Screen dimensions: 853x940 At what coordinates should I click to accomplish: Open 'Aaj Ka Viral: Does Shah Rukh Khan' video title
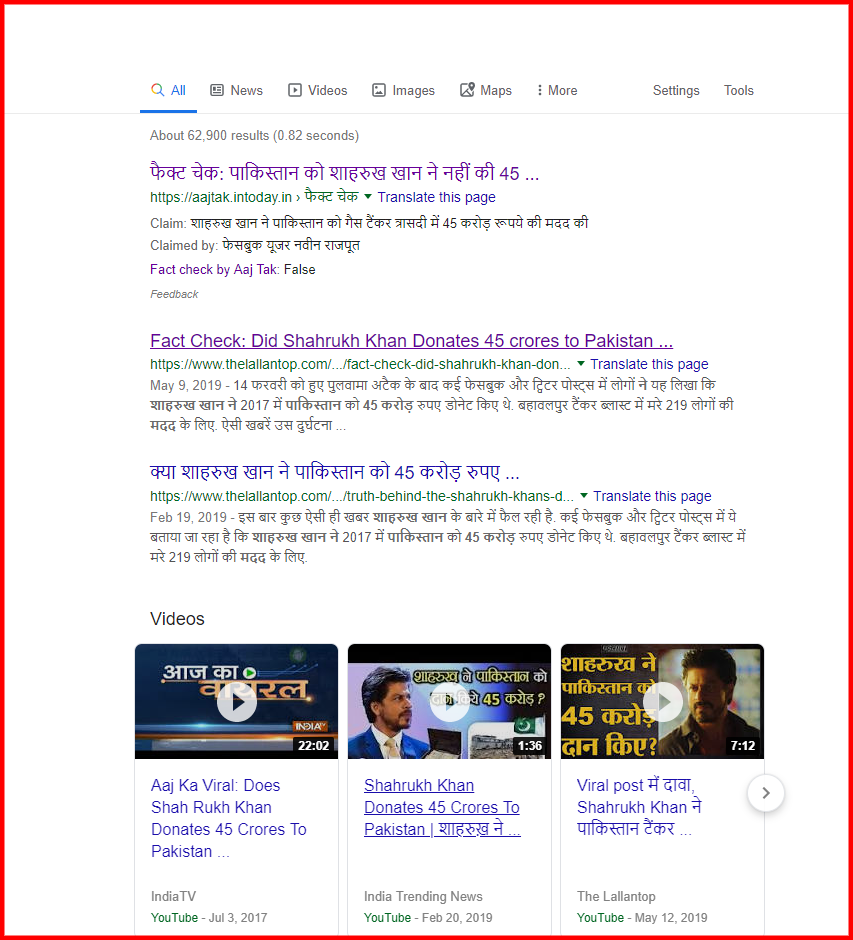tap(228, 818)
